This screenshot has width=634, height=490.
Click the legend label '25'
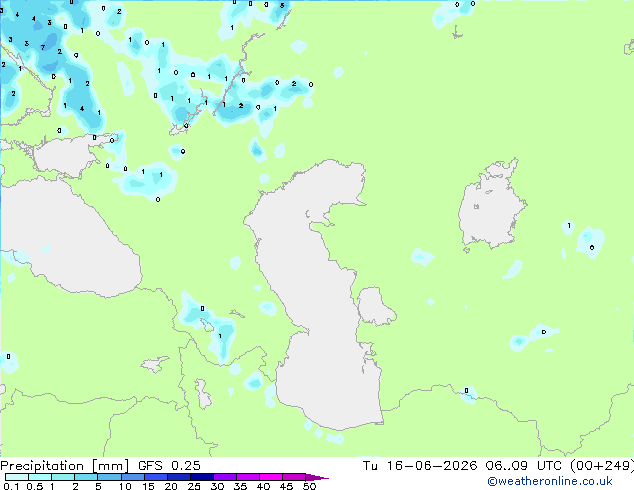pyautogui.click(x=194, y=486)
